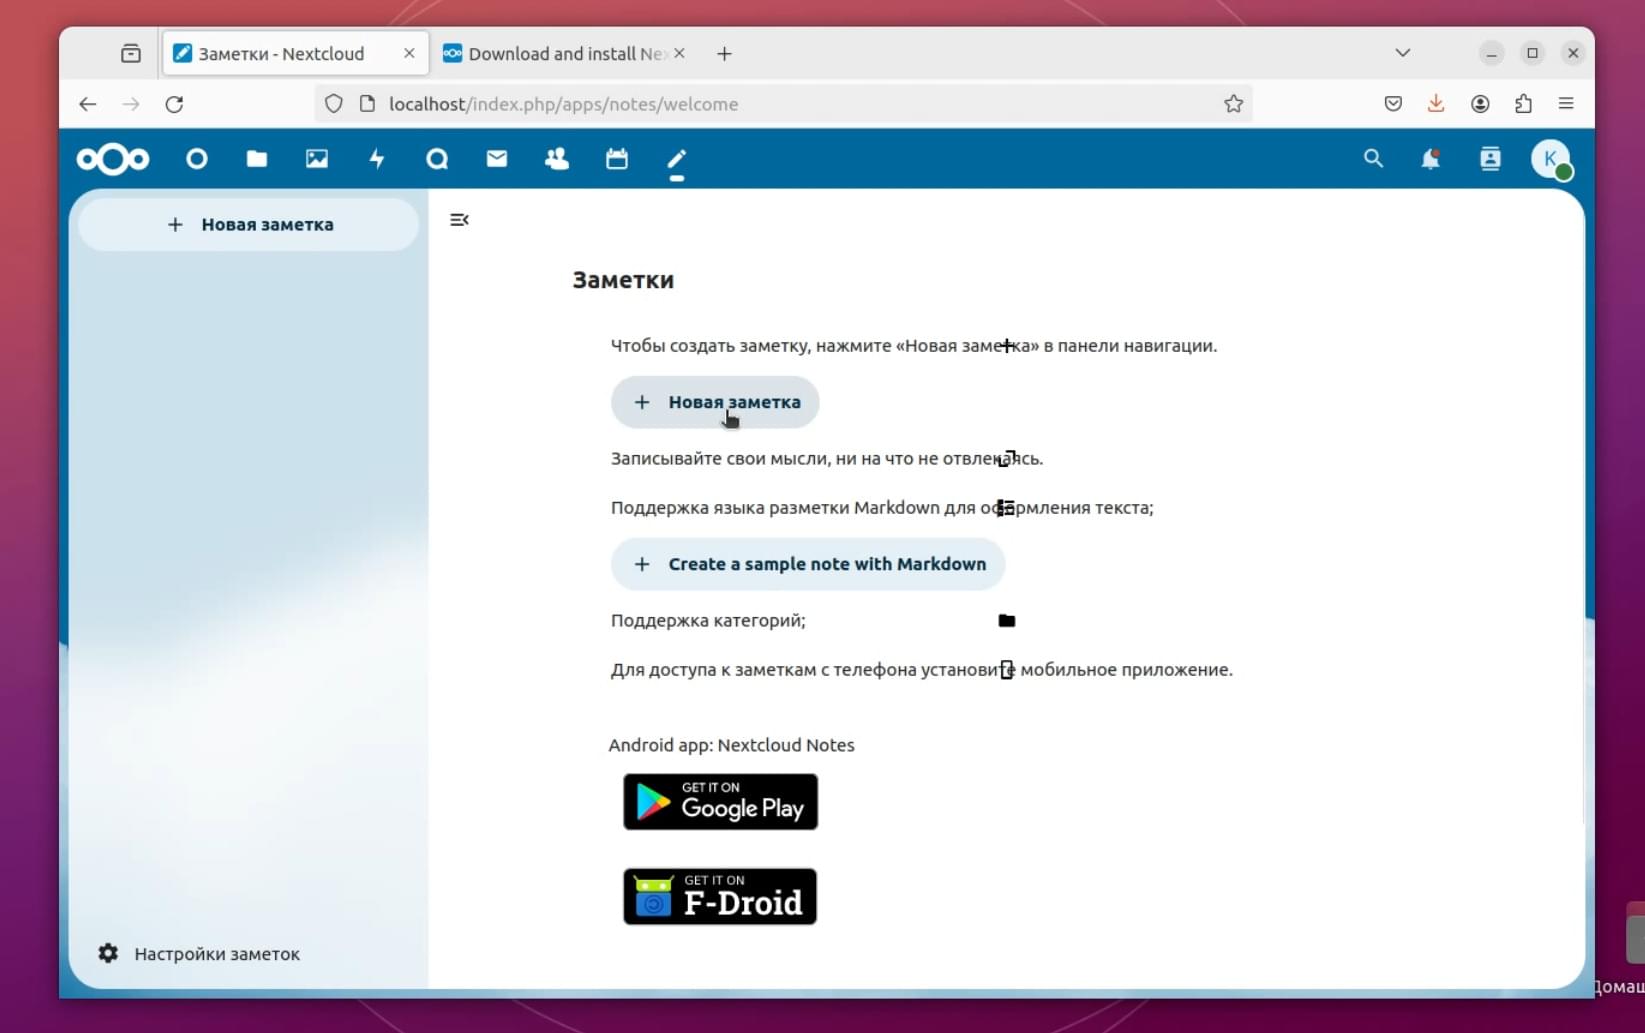The width and height of the screenshot is (1645, 1033).
Task: Open the Calendar app icon
Action: 617,158
